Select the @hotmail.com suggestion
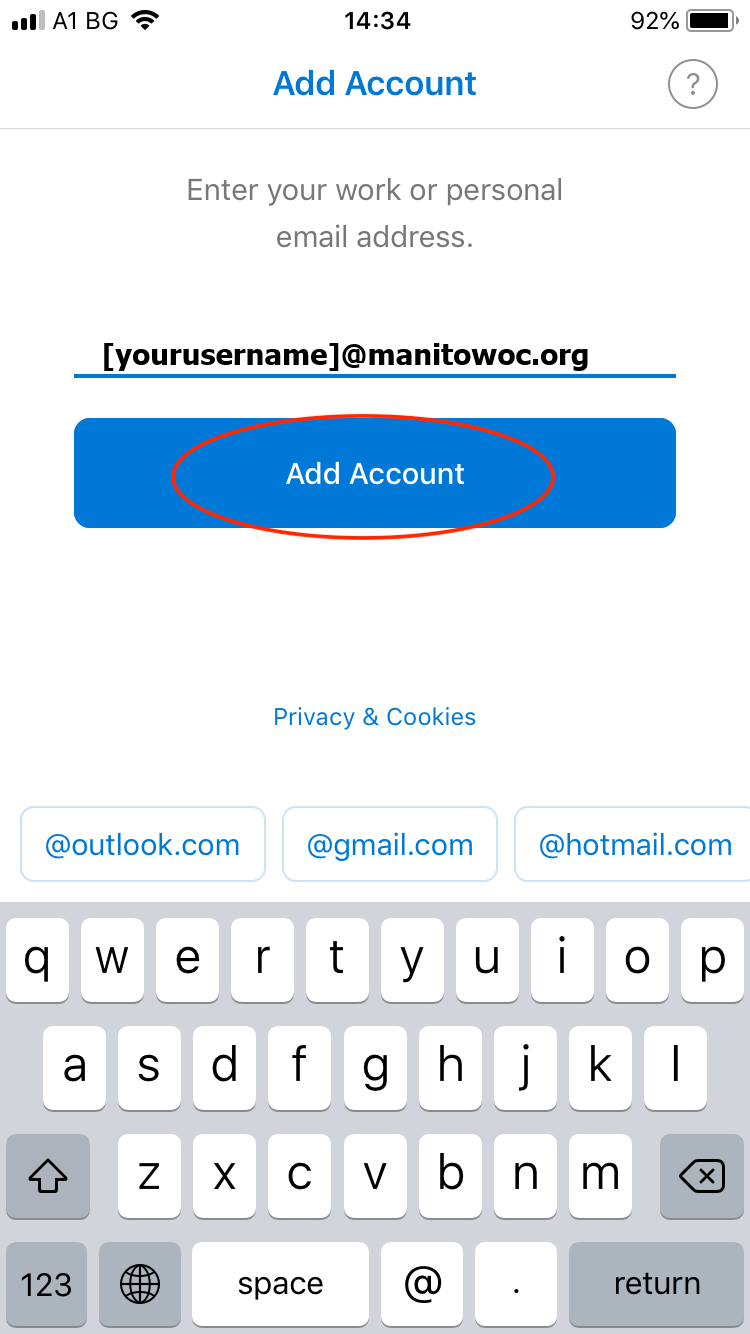The width and height of the screenshot is (750, 1334). pyautogui.click(x=634, y=845)
